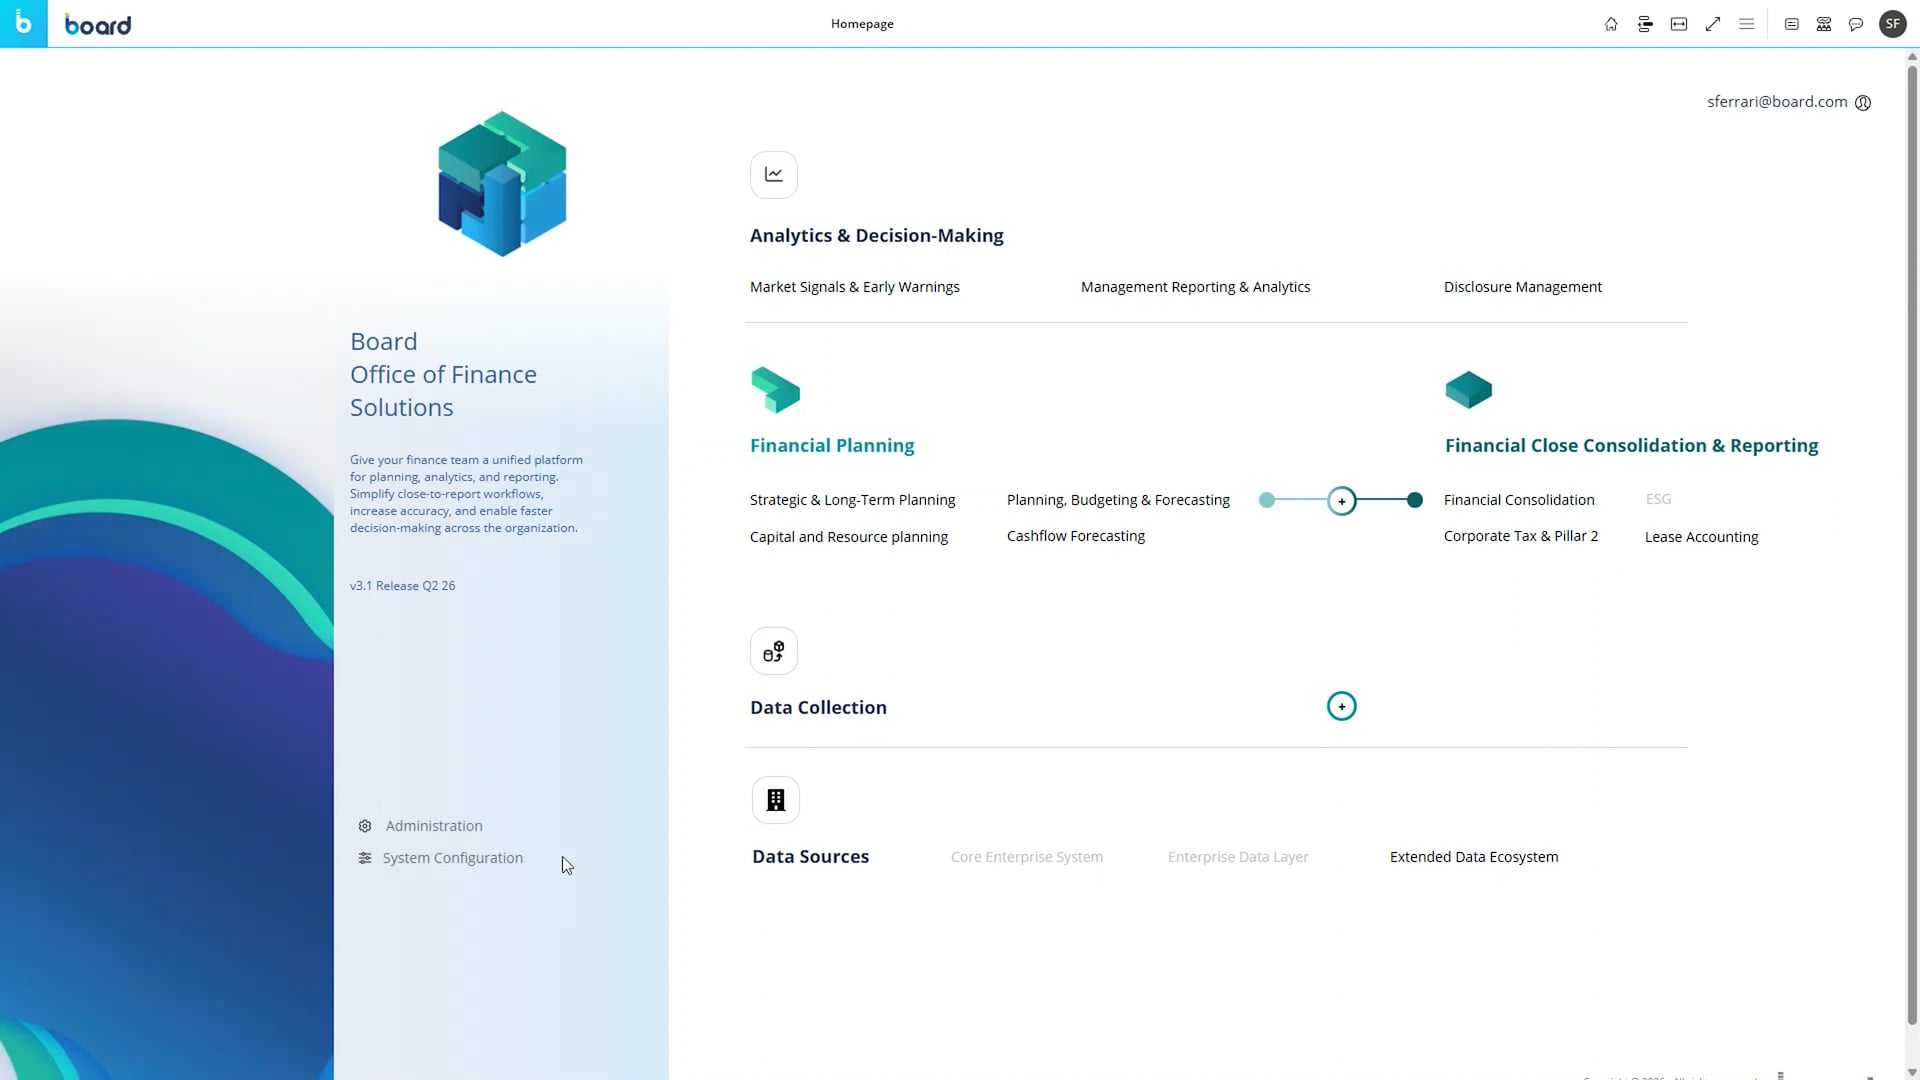Go to Home via the house icon
Screen dimensions: 1920x1080
click(x=1611, y=24)
